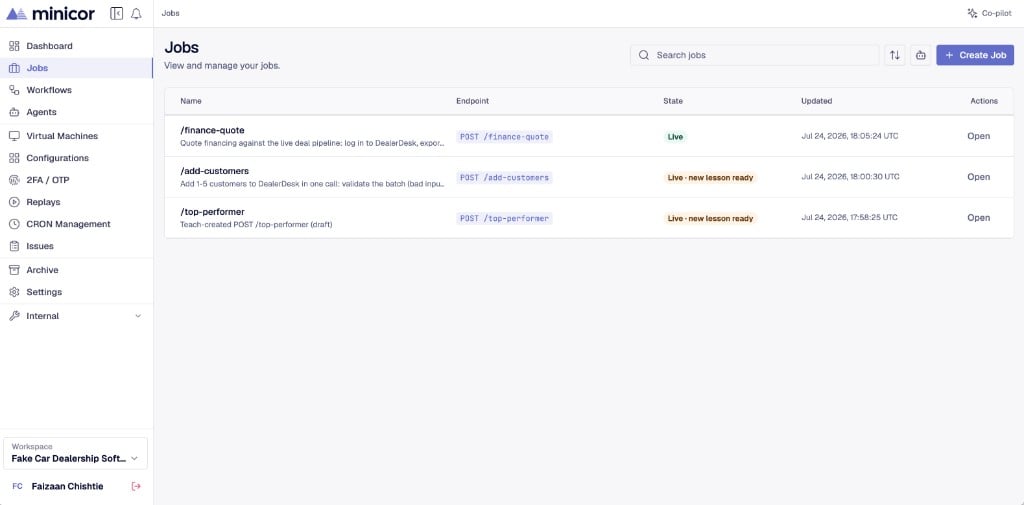
Task: Open the /finance-quote job via Open
Action: pyautogui.click(x=978, y=136)
